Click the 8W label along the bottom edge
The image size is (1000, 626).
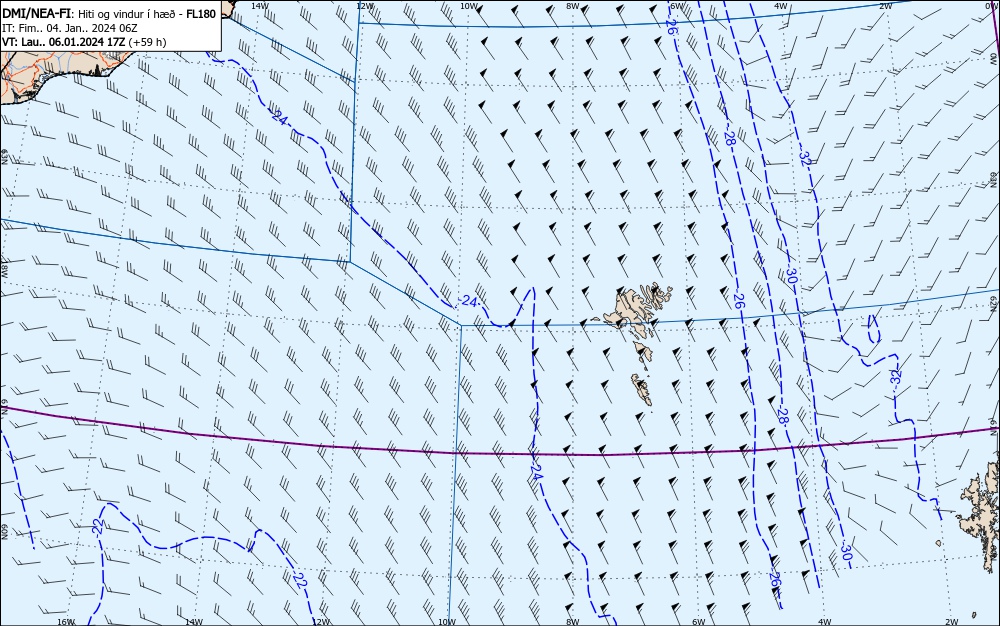(573, 622)
